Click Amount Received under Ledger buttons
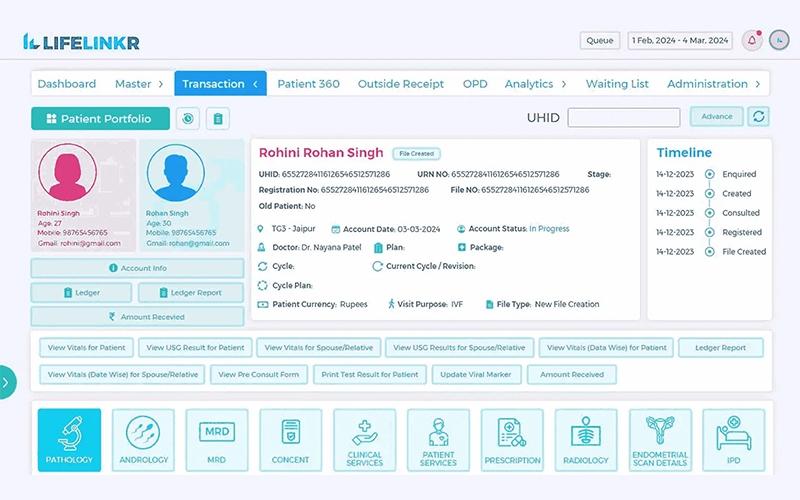Screen dimensions: 800x500 pos(137,316)
